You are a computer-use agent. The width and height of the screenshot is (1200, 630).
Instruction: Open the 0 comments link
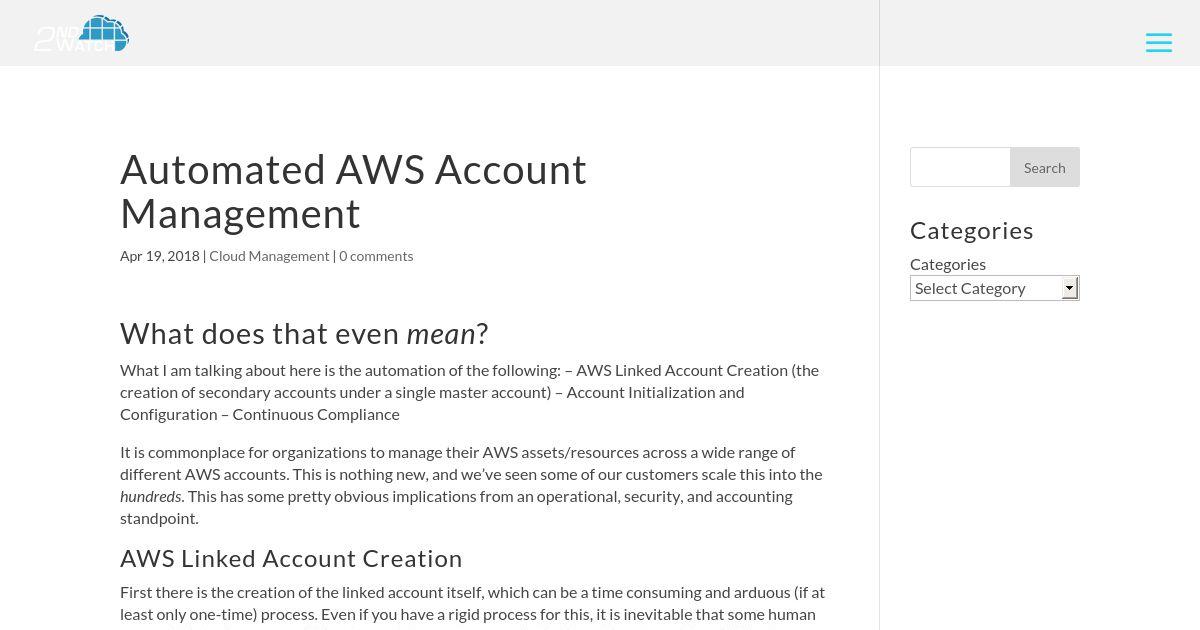pos(376,256)
